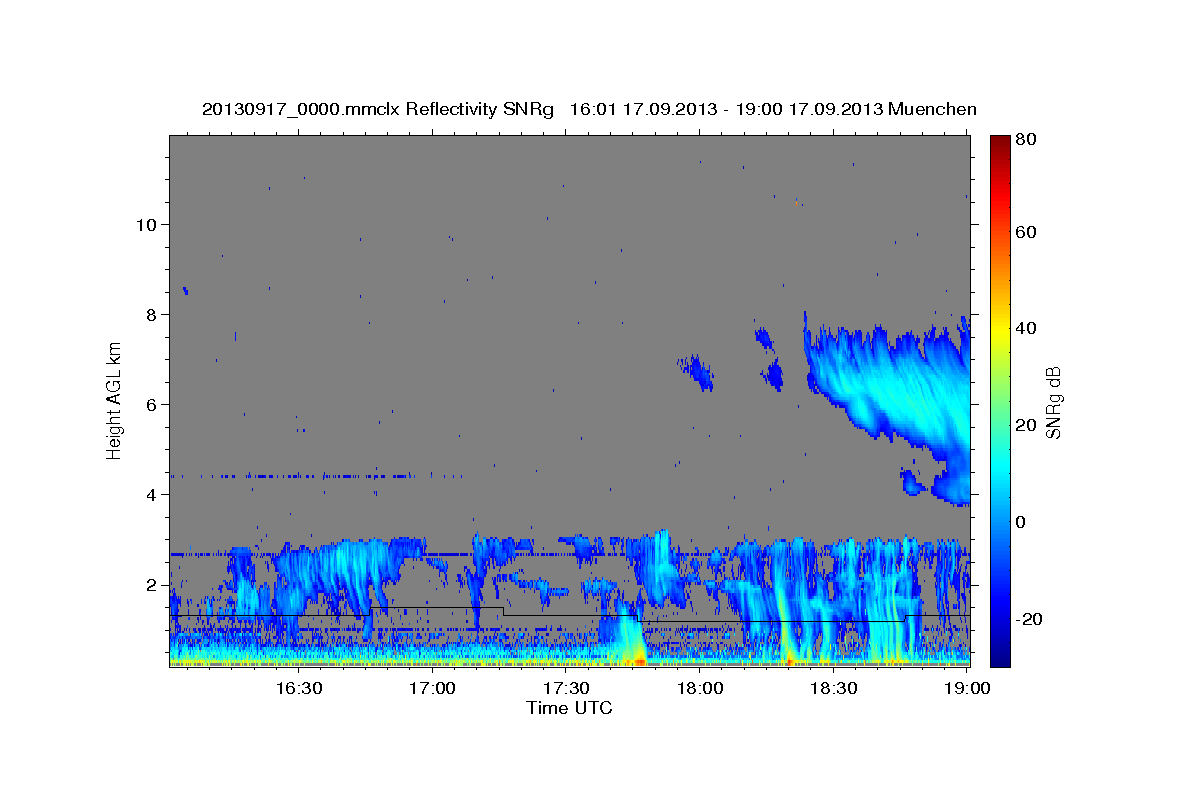This screenshot has height=800, width=1200.
Task: Click the 17:30 time tick label
Action: click(x=565, y=688)
